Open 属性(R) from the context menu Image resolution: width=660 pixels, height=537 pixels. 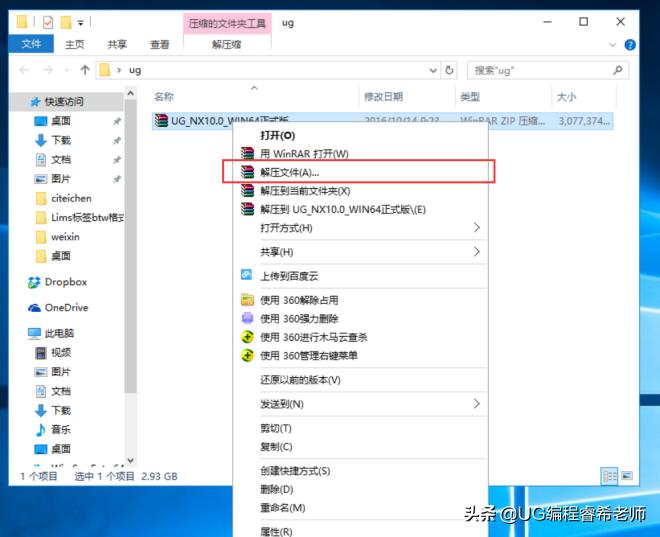click(x=276, y=532)
